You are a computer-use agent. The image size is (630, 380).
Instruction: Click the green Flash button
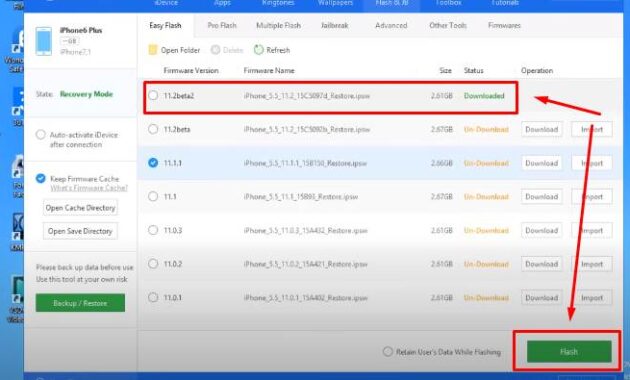pos(569,351)
